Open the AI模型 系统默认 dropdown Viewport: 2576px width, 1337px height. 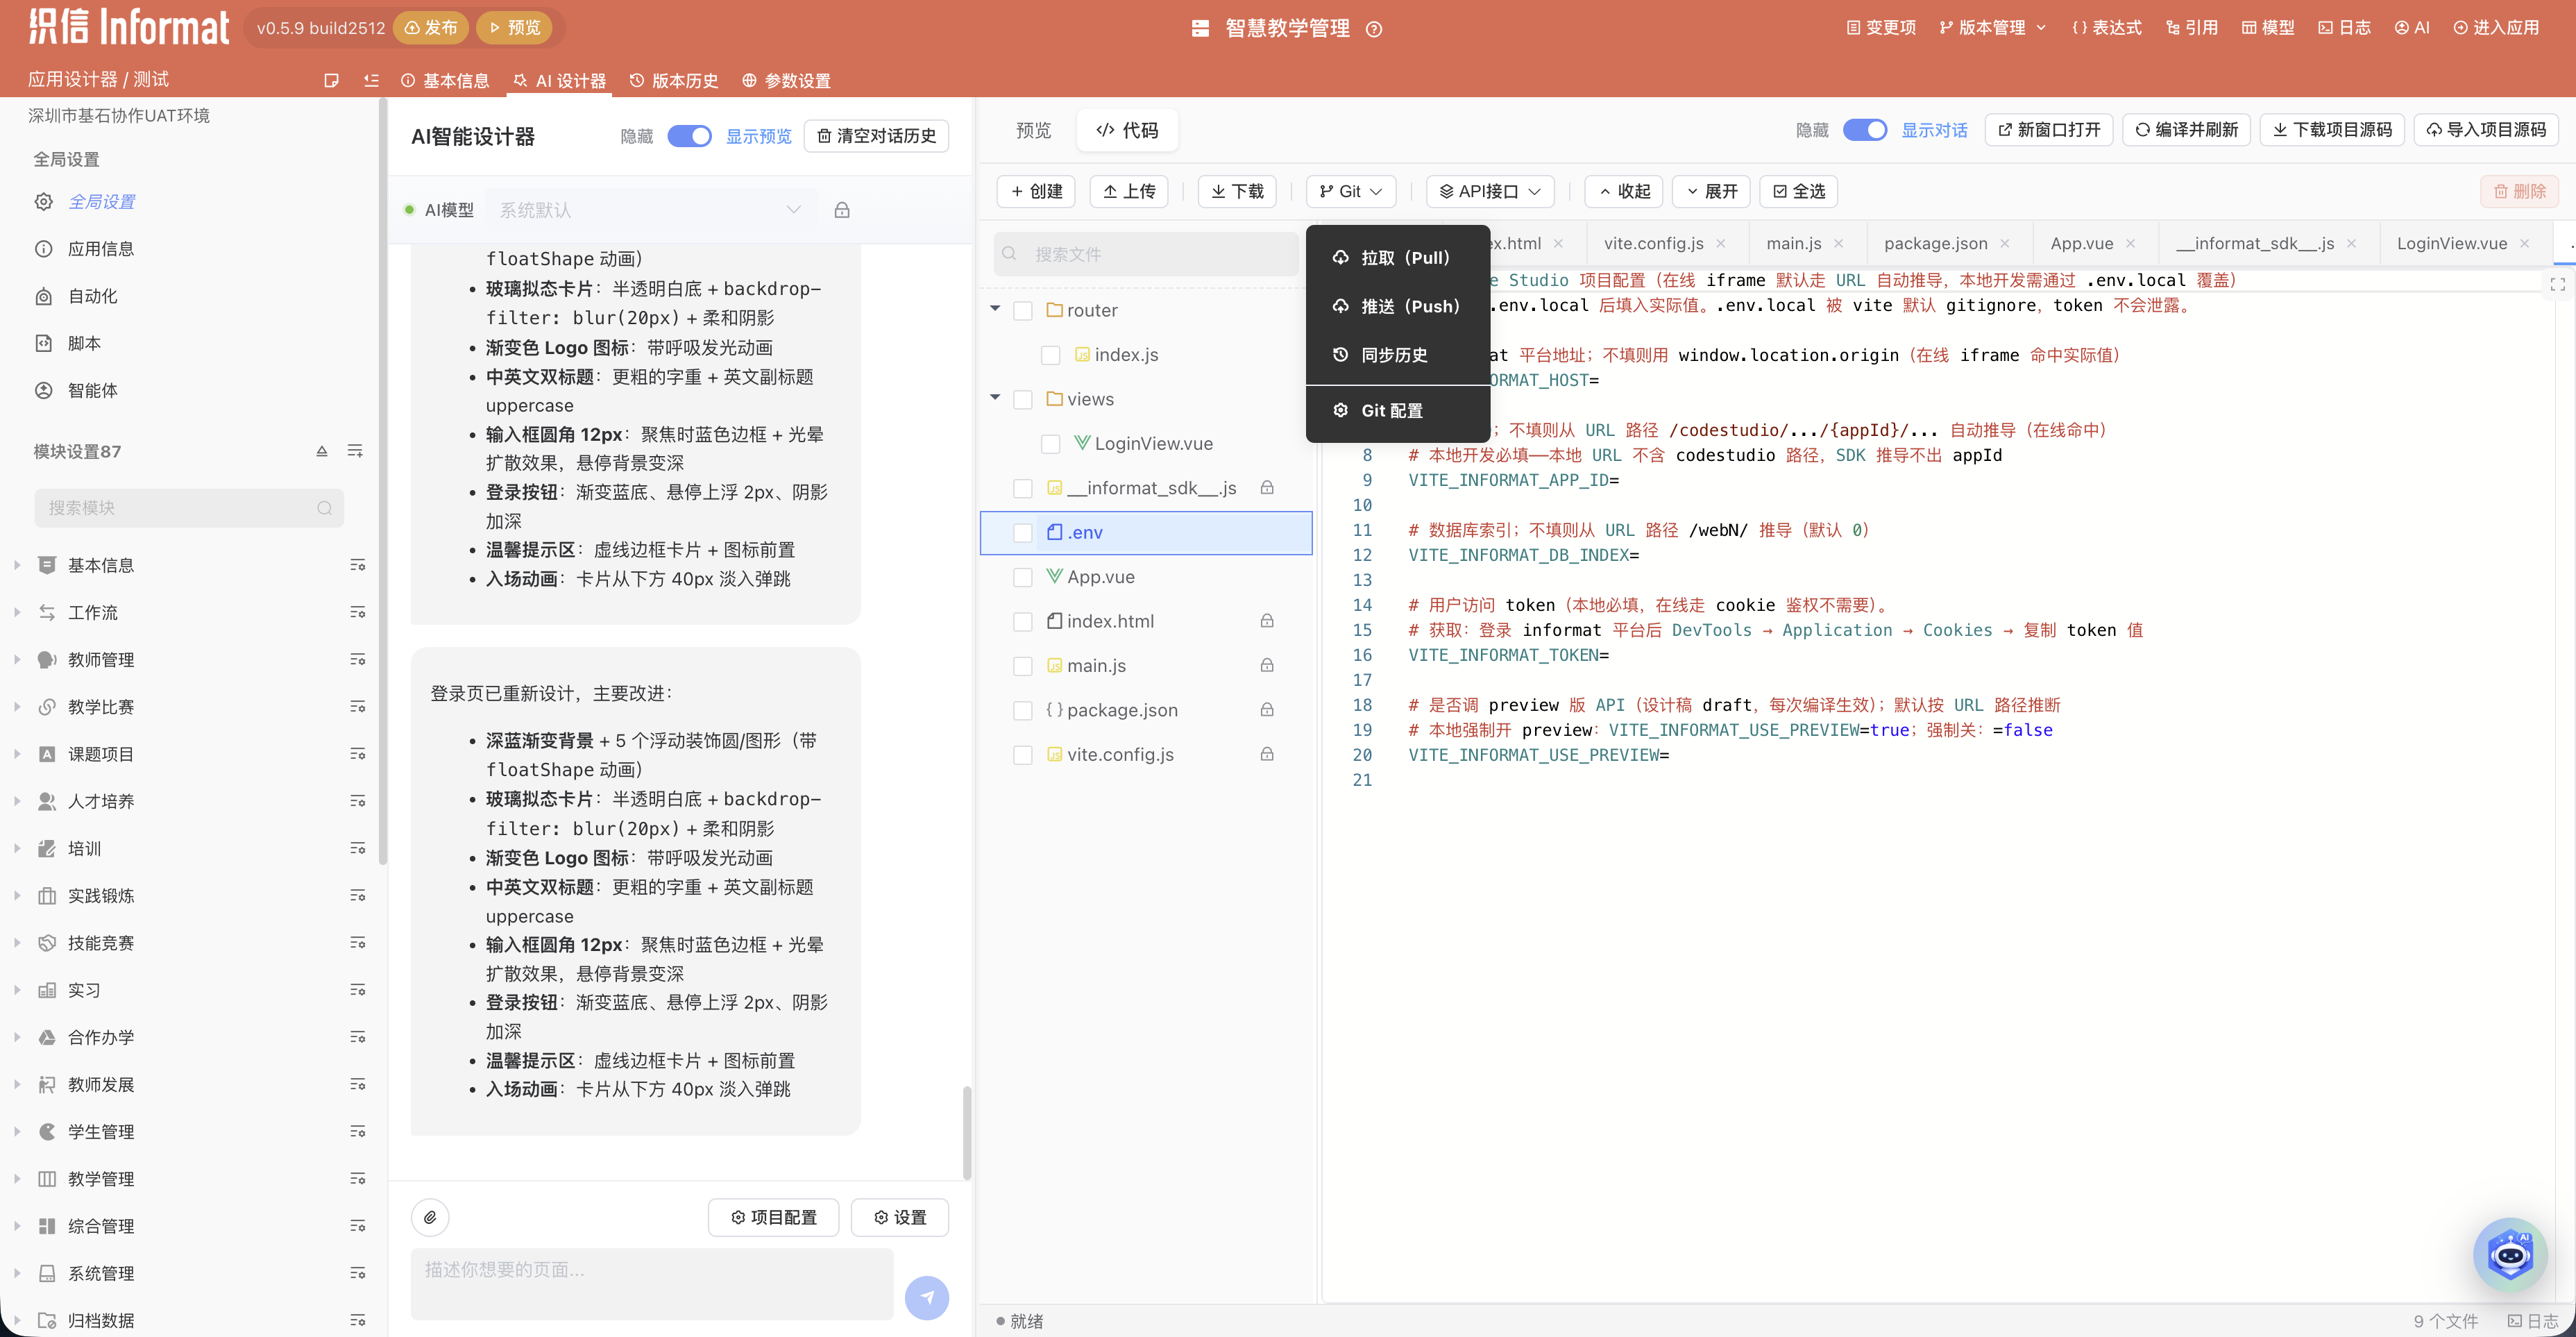point(650,210)
